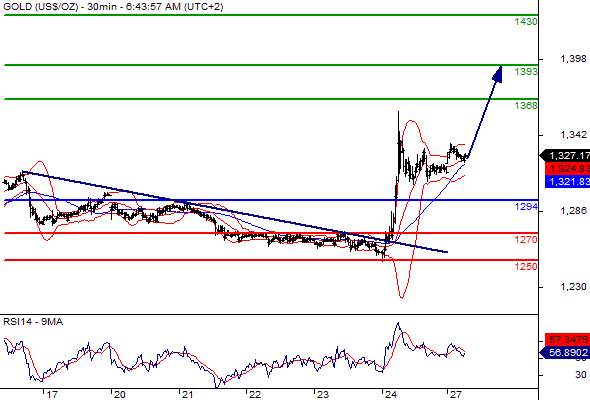The width and height of the screenshot is (590, 400).
Task: Click the 1,398 price axis label
Action: click(x=573, y=59)
